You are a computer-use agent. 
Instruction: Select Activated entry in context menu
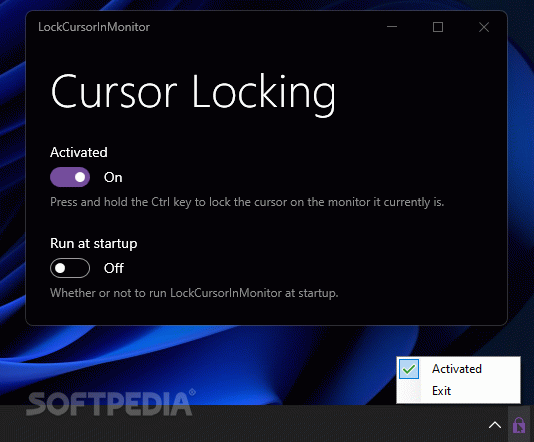(457, 369)
